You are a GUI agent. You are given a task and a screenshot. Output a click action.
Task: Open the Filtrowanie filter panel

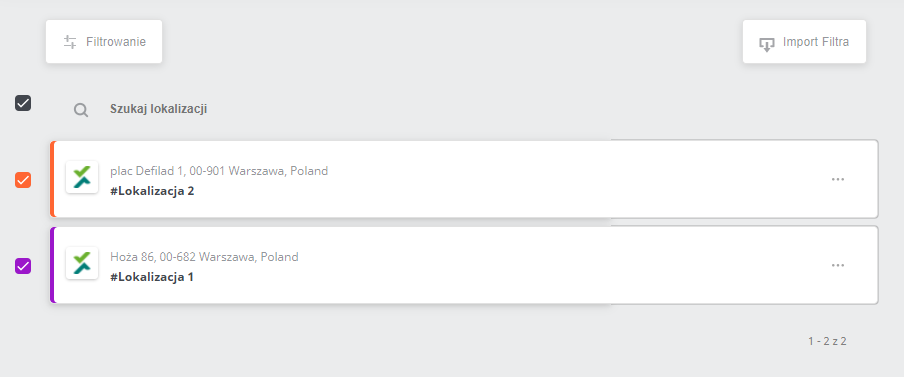(x=104, y=42)
